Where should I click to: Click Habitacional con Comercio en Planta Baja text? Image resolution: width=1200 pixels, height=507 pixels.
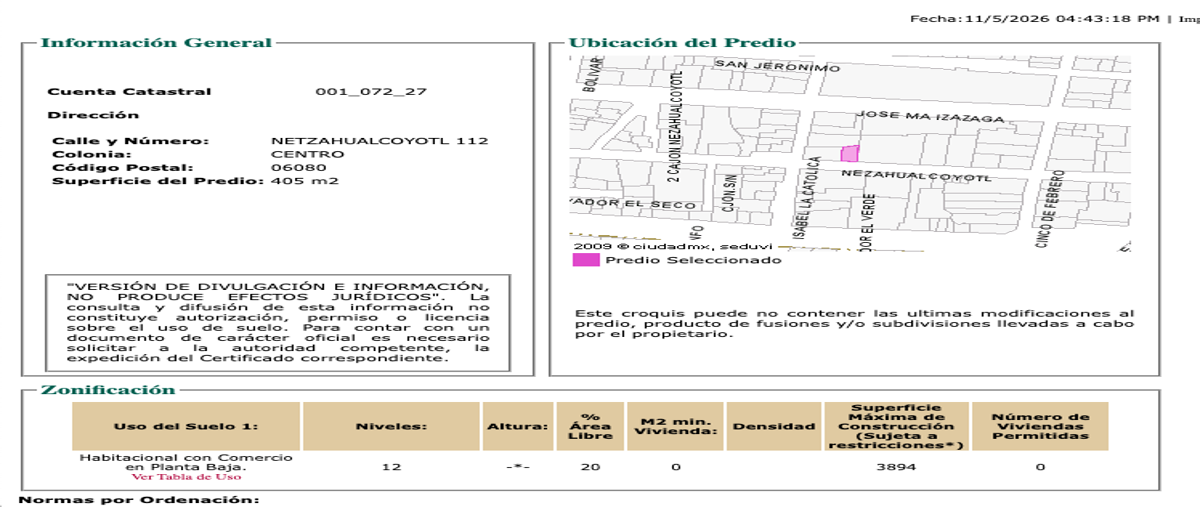click(x=186, y=462)
